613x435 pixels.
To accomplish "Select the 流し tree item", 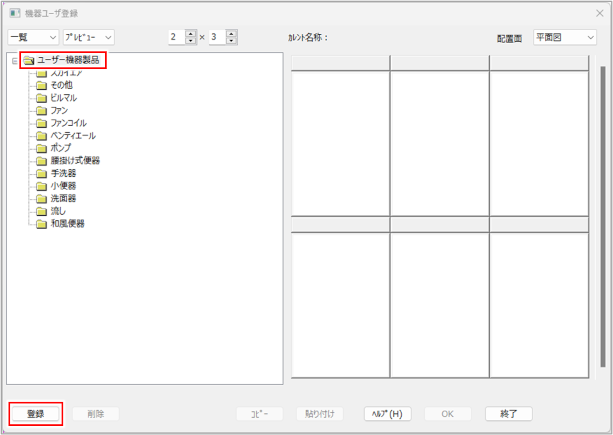I will (58, 211).
